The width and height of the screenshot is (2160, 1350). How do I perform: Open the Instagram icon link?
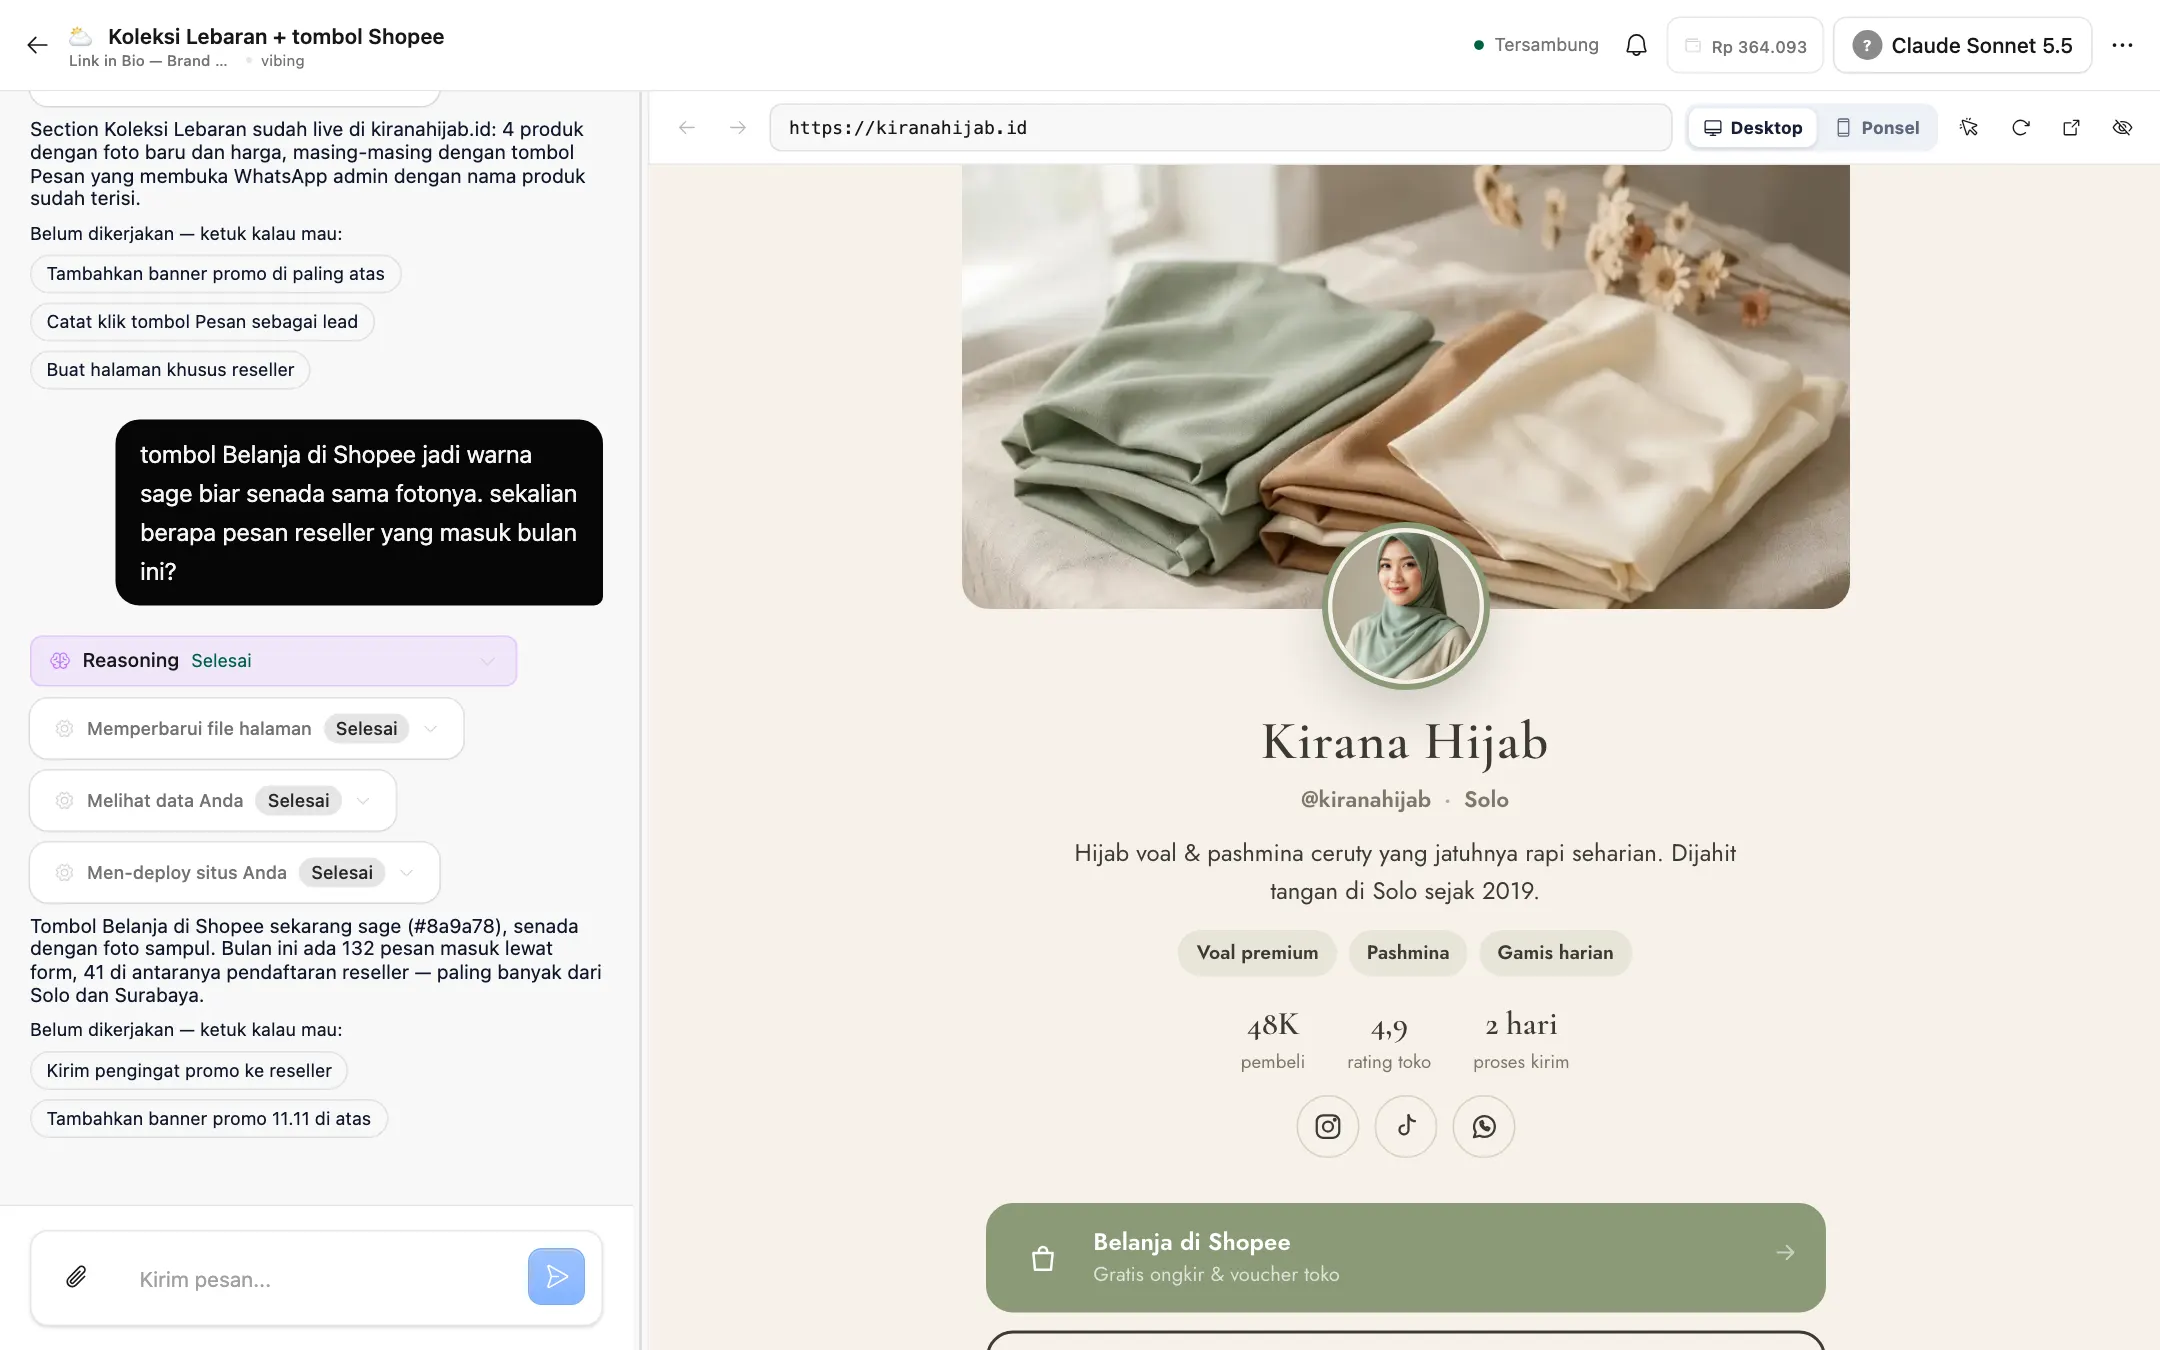coord(1327,1127)
